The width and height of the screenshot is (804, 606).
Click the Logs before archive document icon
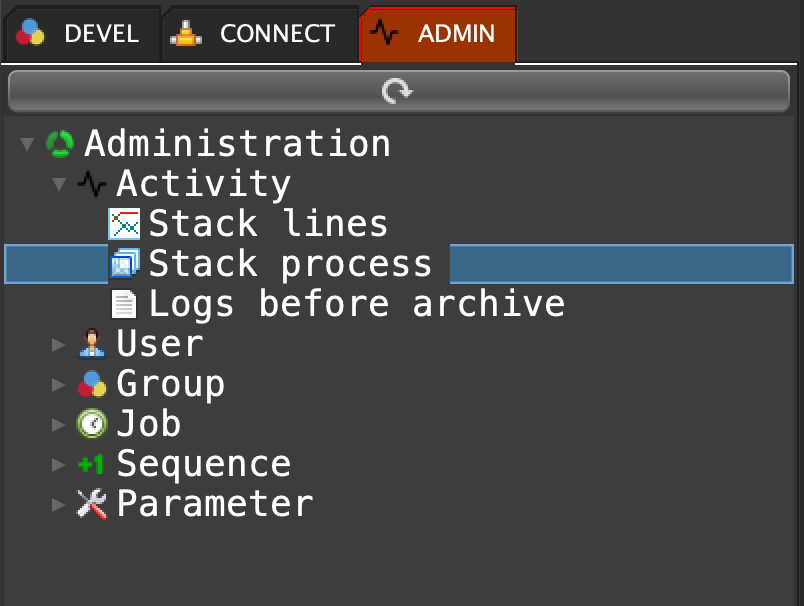point(124,304)
